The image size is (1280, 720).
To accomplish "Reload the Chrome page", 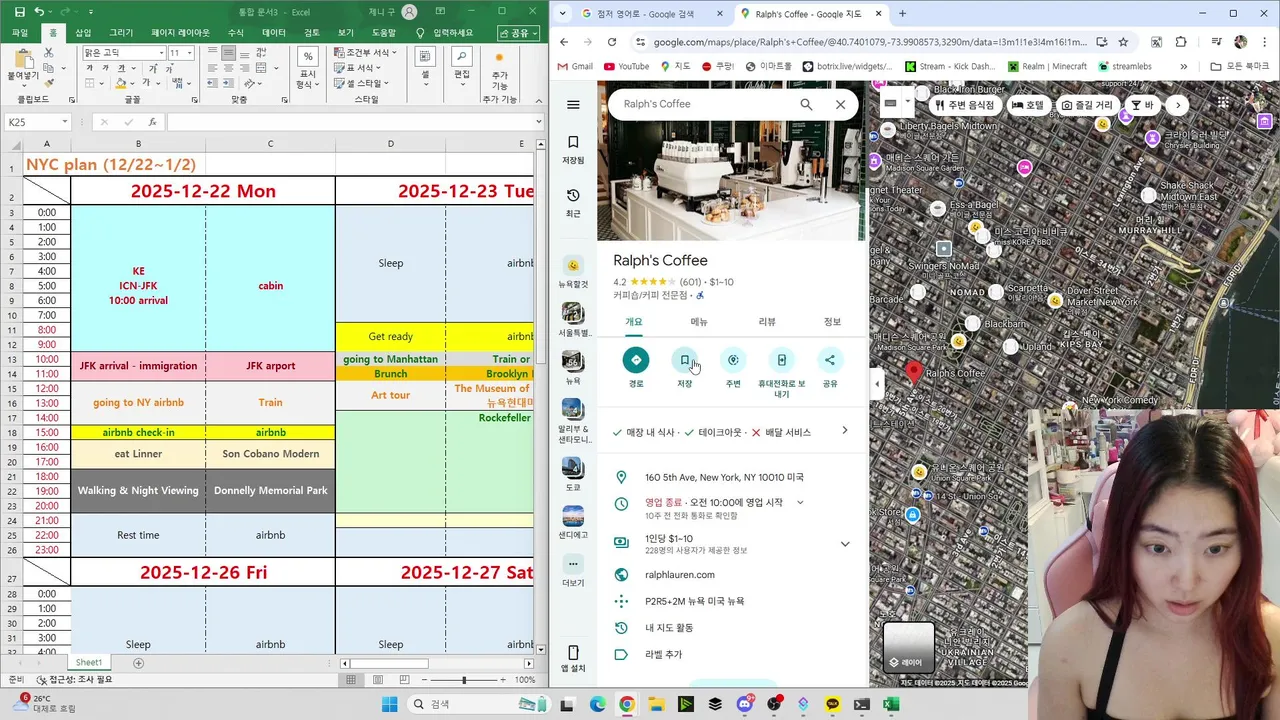I will pos(613,42).
